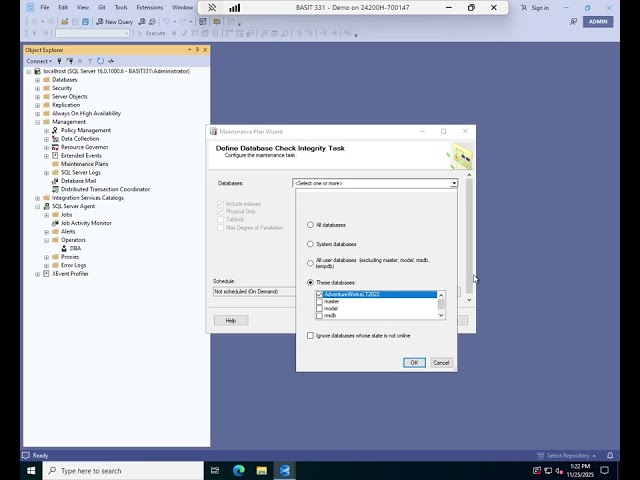Select the All databases radio button
The image size is (640, 480).
pyautogui.click(x=310, y=225)
